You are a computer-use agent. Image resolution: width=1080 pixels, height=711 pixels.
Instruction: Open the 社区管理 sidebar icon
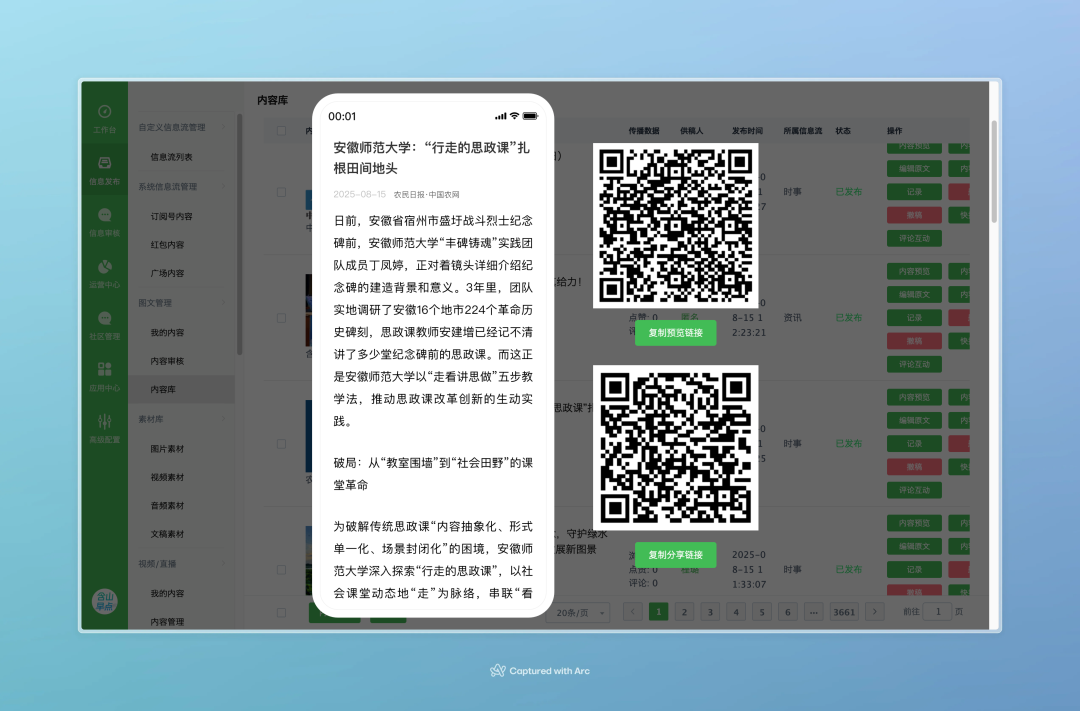point(104,324)
